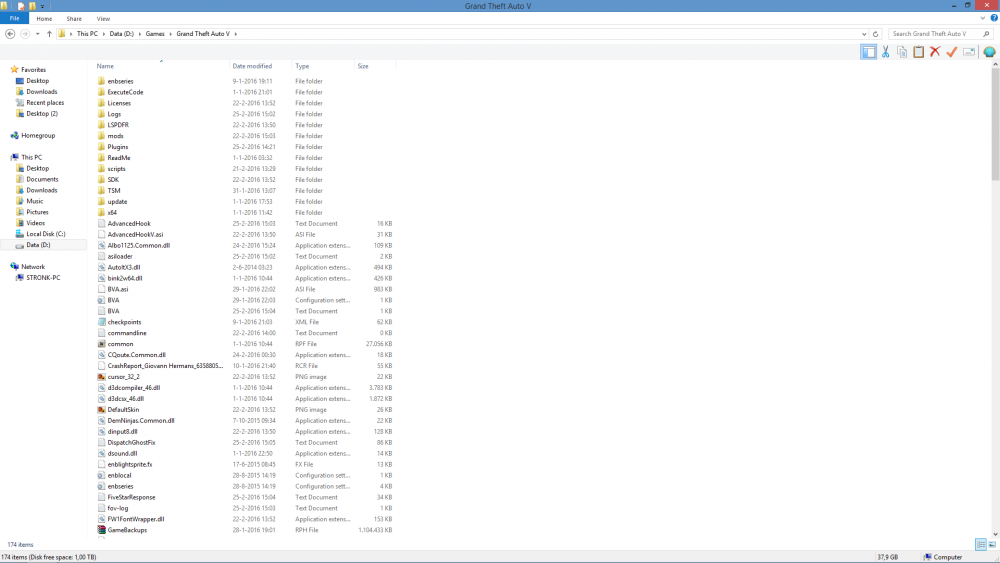Click This PC in the breadcrumb path
Image resolution: width=1000 pixels, height=563 pixels.
tap(87, 34)
